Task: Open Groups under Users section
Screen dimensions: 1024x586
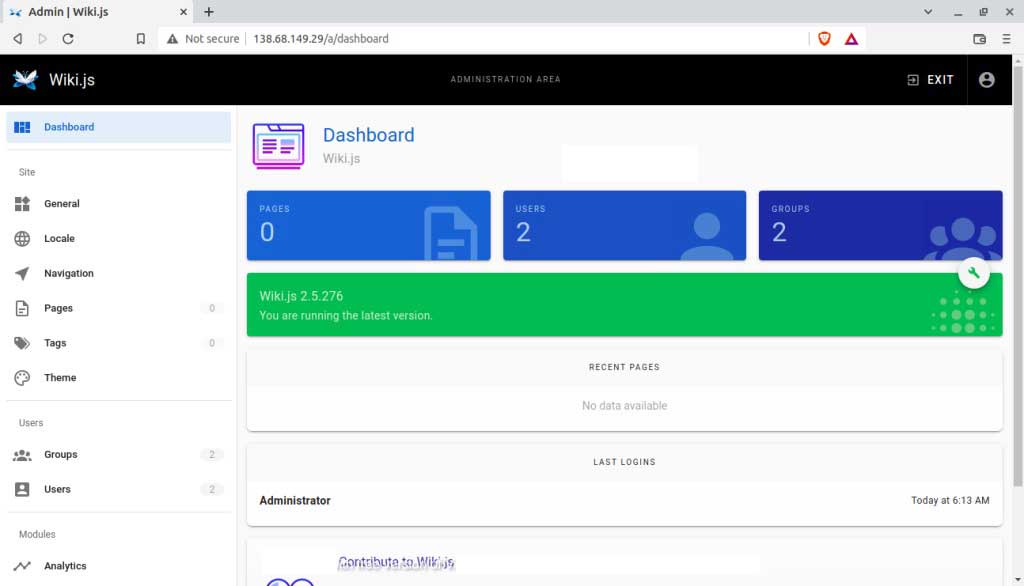Action: tap(60, 455)
